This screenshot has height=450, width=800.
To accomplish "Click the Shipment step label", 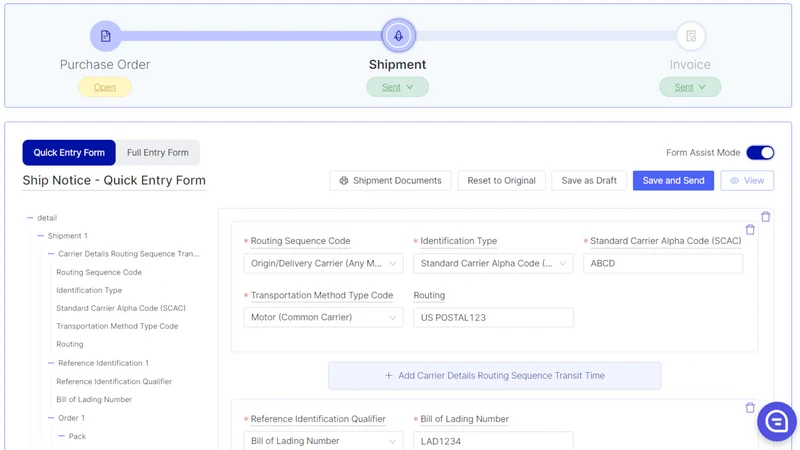I will [x=397, y=65].
